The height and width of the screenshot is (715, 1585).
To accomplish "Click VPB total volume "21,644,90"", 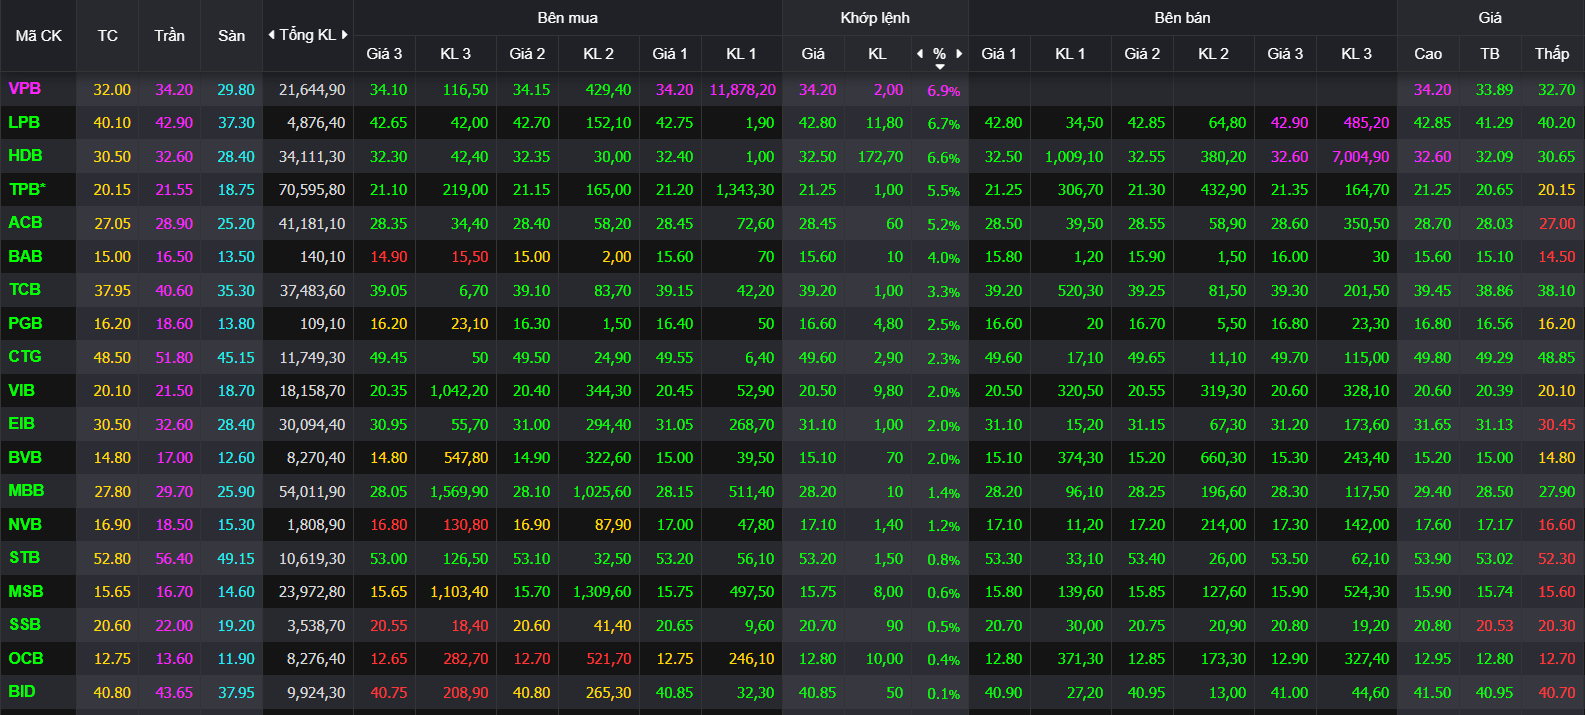I will pyautogui.click(x=312, y=90).
